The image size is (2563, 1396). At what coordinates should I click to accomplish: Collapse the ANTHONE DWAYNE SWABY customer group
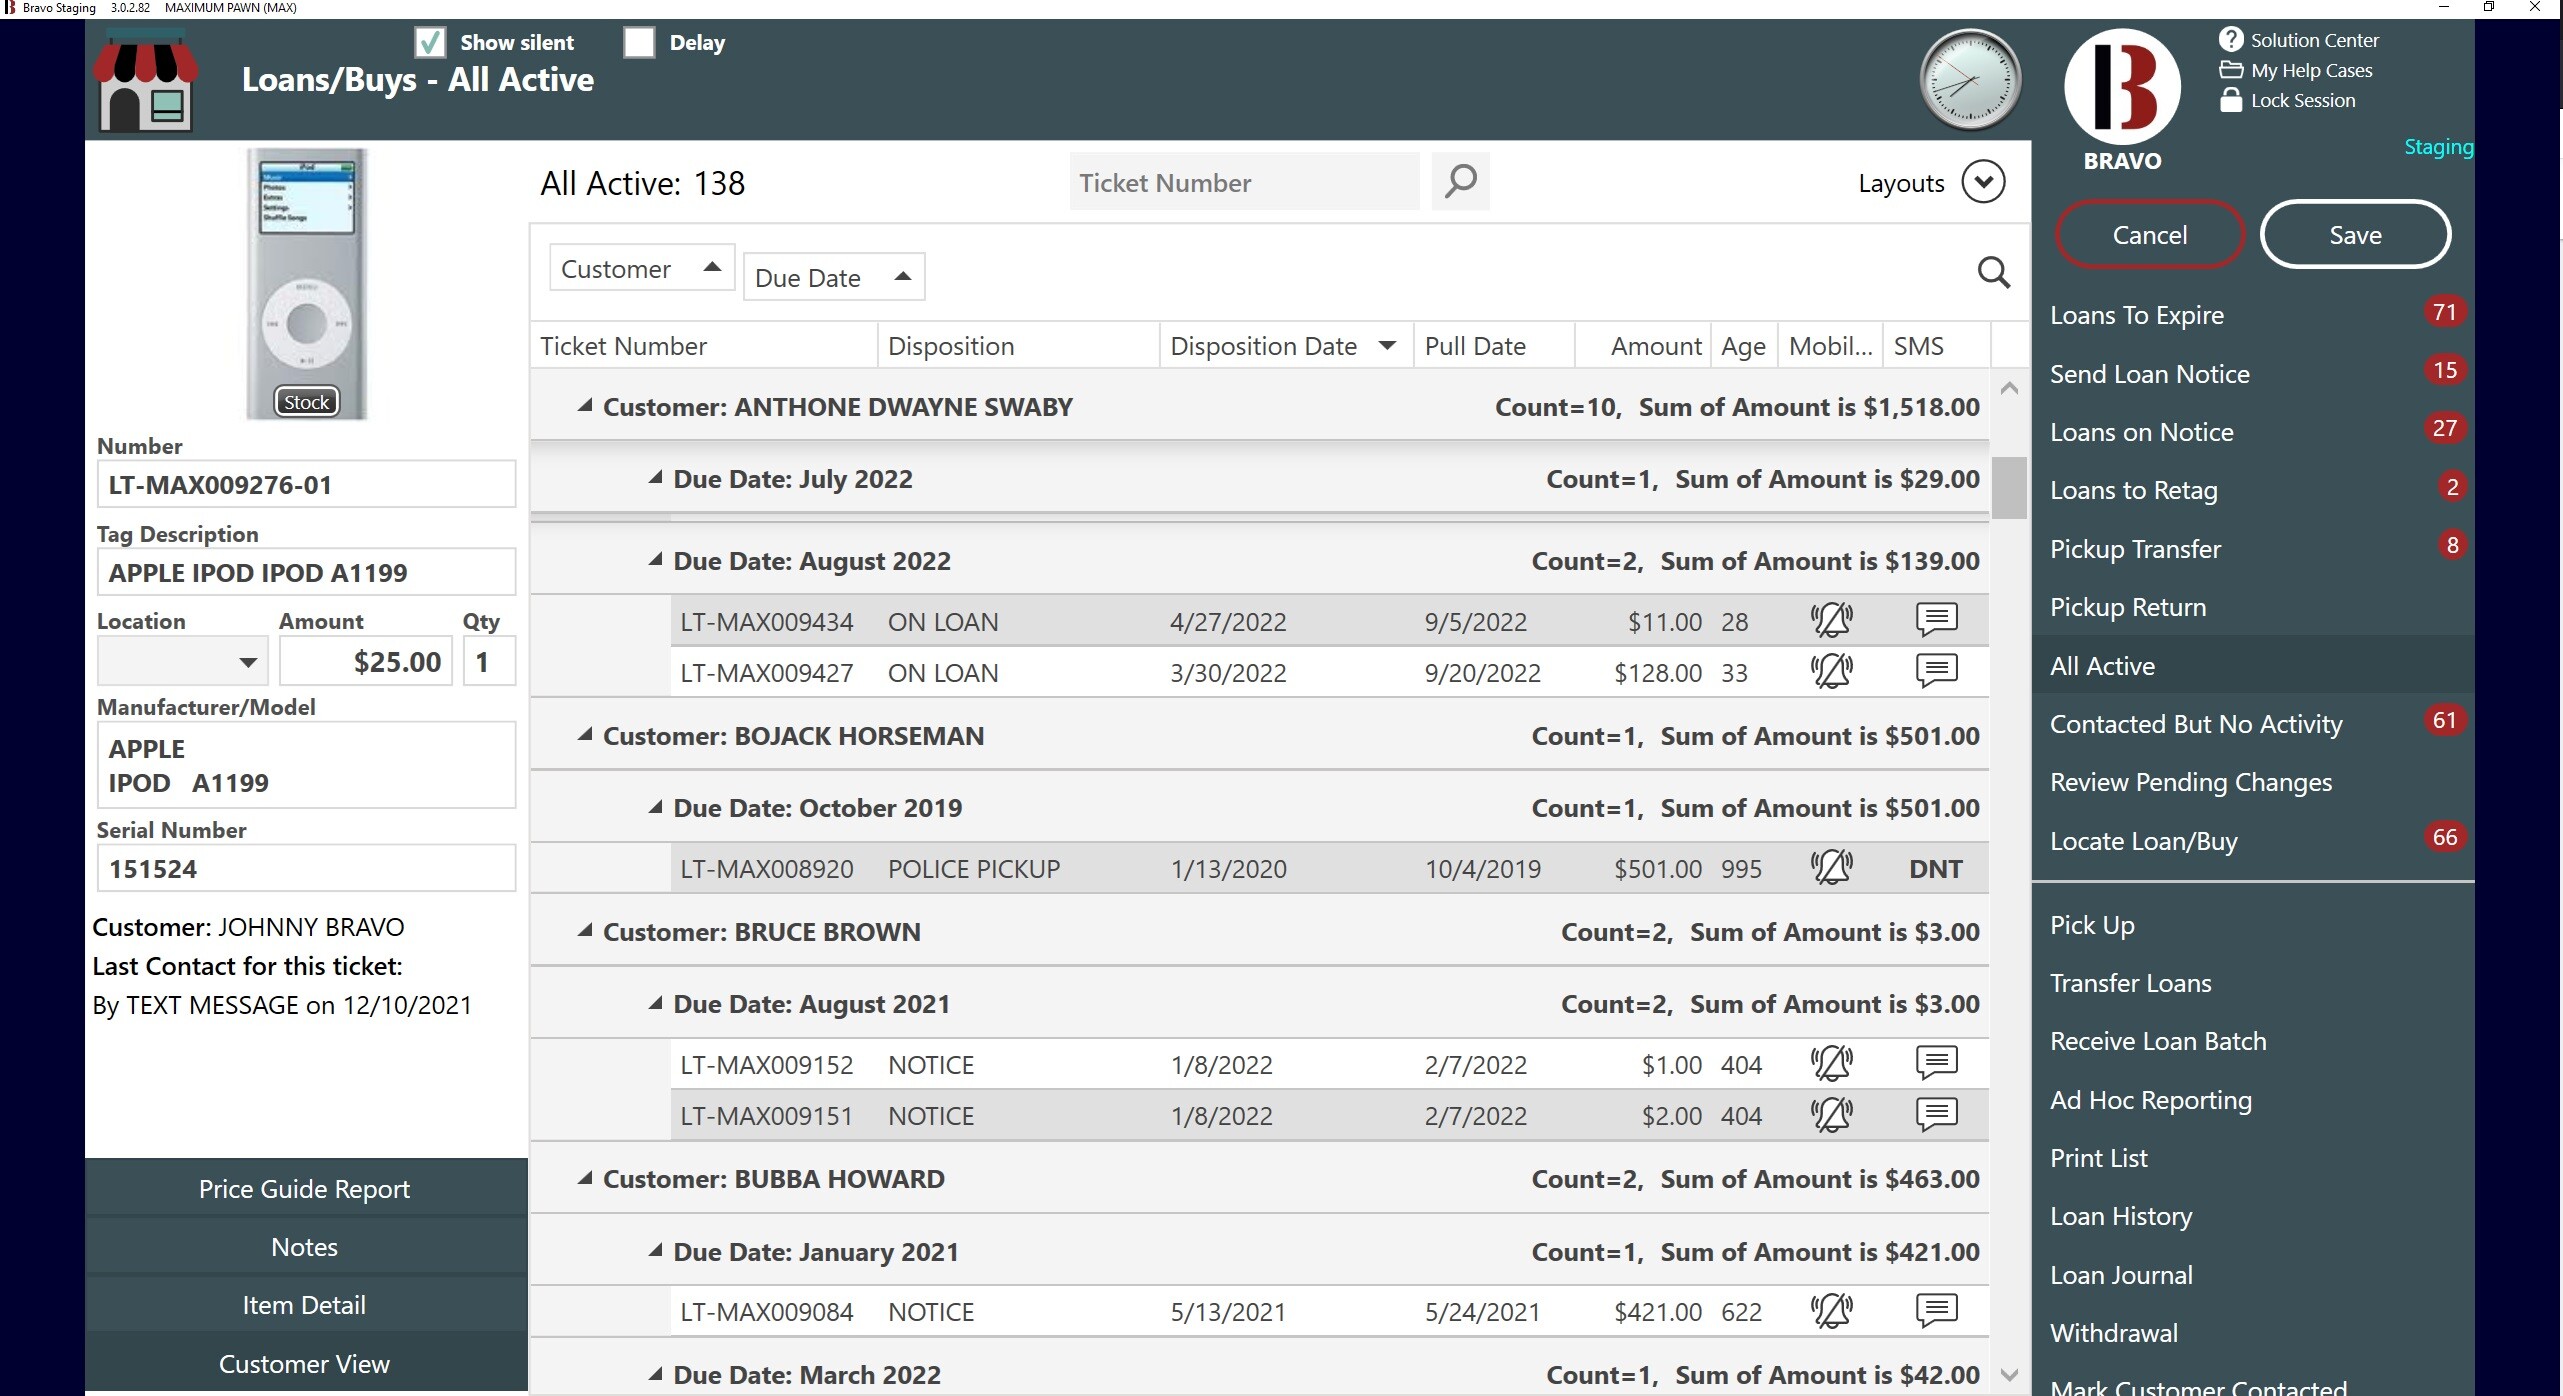585,406
